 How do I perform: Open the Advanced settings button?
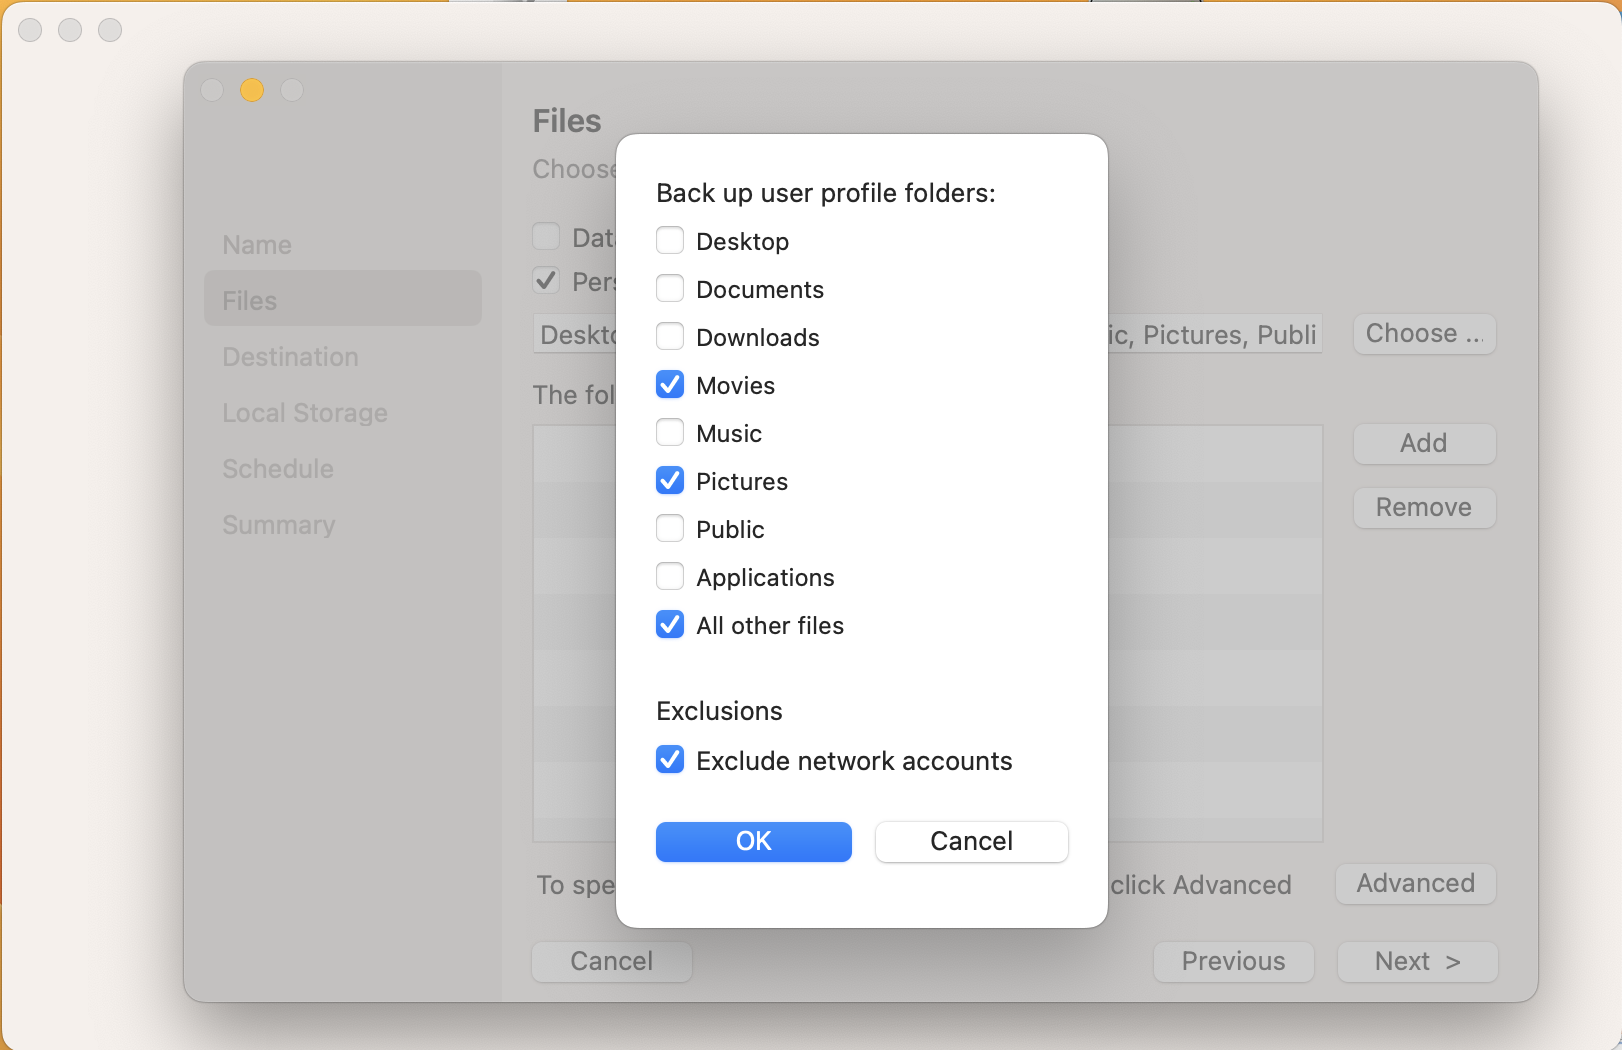1416,884
